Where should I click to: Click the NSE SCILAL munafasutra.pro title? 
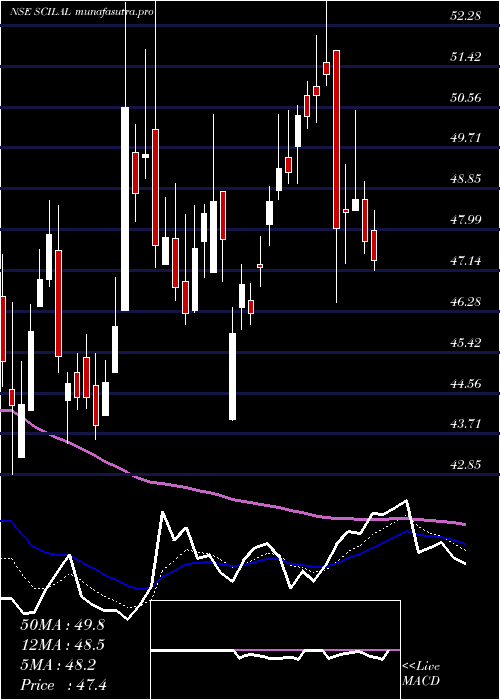83,12
